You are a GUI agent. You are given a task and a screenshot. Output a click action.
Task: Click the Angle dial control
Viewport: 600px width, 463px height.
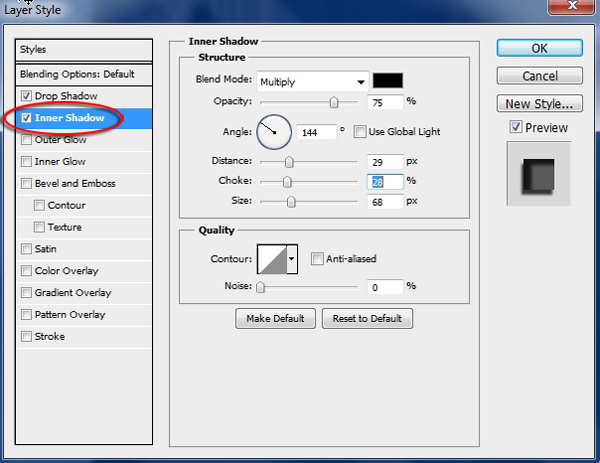(273, 131)
